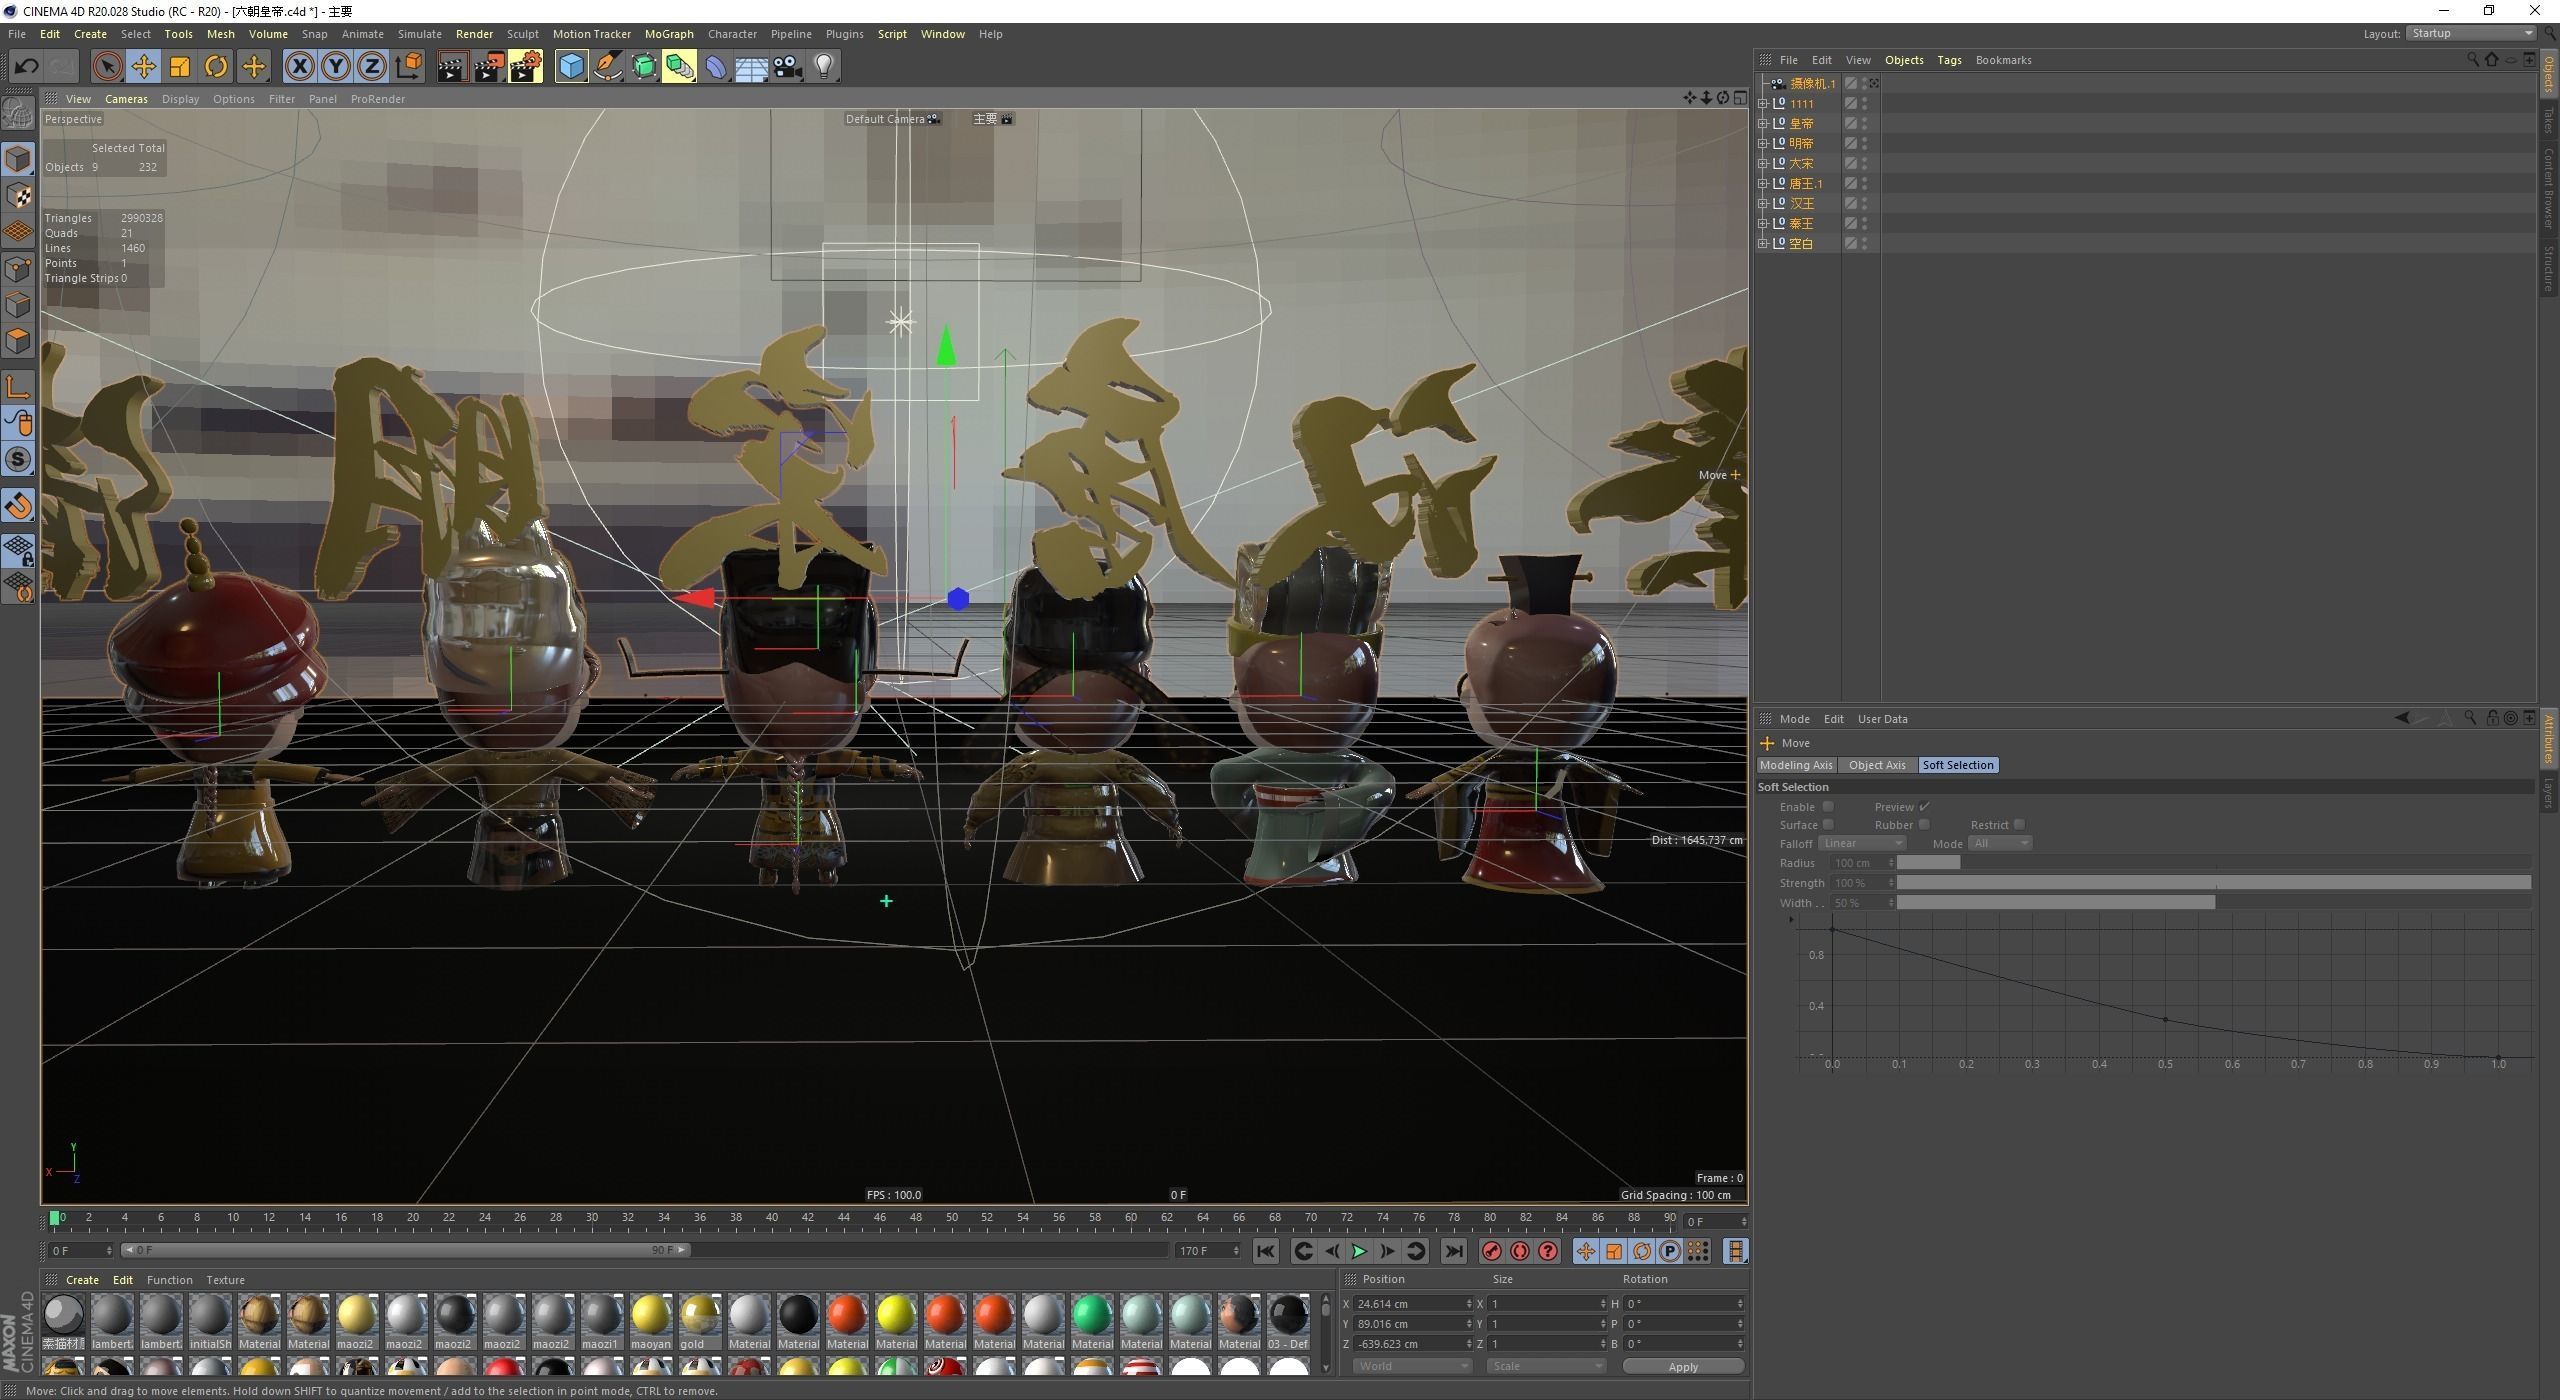2560x1400 pixels.
Task: Select the gold material swatch
Action: pos(699,1318)
